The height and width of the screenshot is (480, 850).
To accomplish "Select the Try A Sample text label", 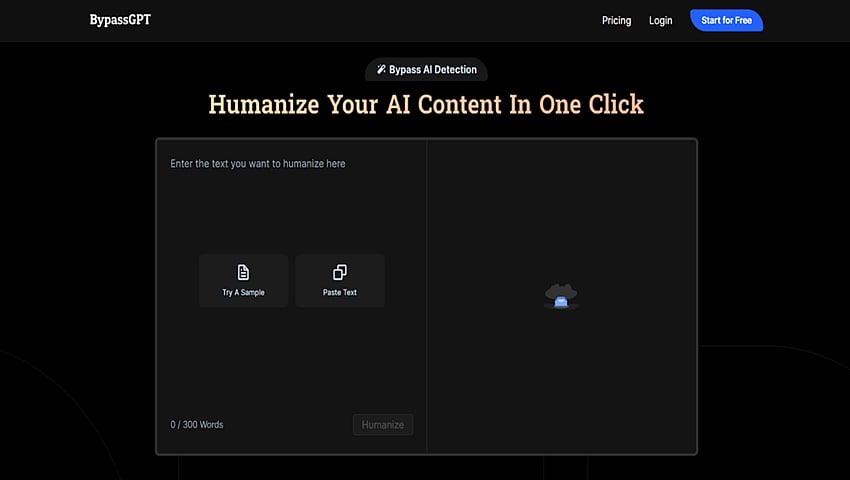I will (243, 293).
